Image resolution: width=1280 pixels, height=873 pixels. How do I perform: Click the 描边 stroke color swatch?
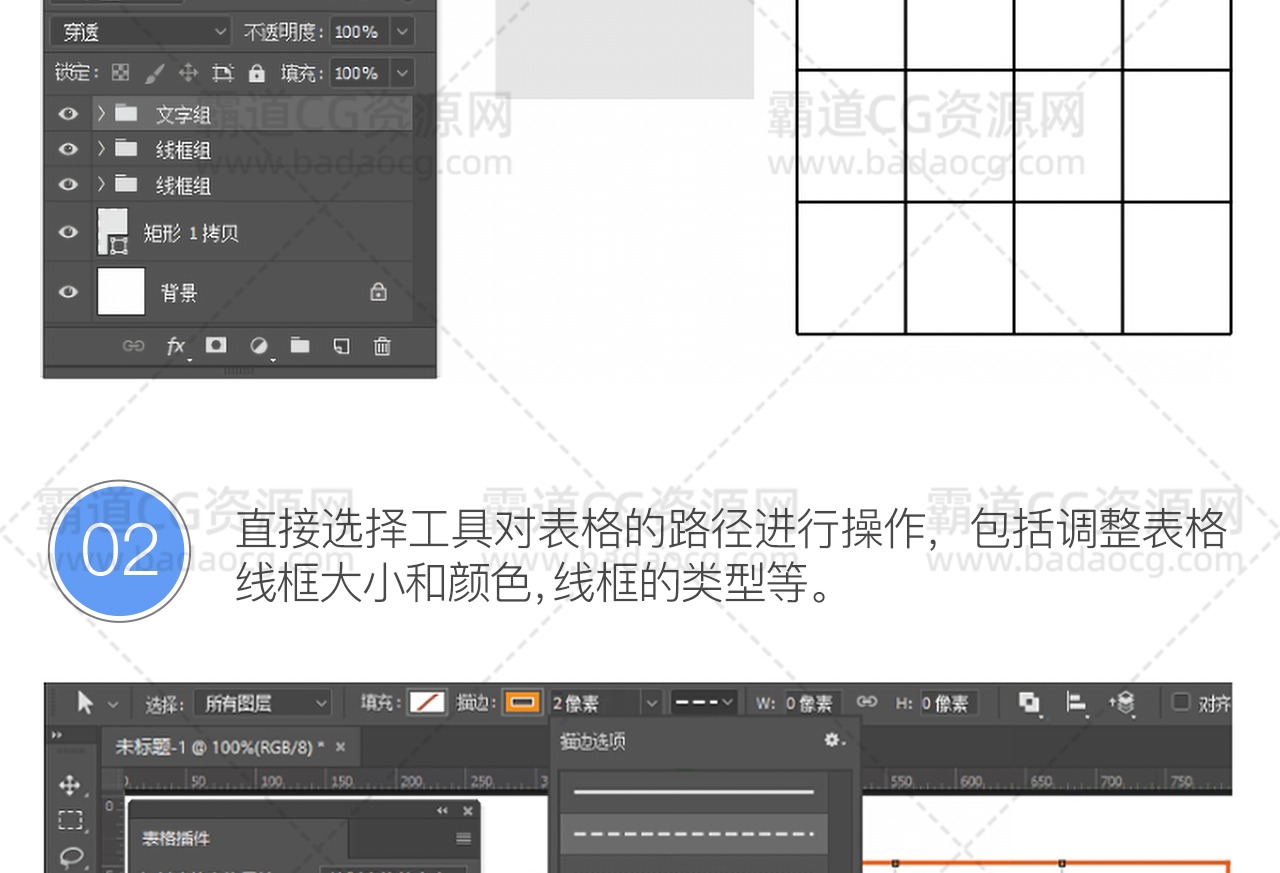pos(521,703)
